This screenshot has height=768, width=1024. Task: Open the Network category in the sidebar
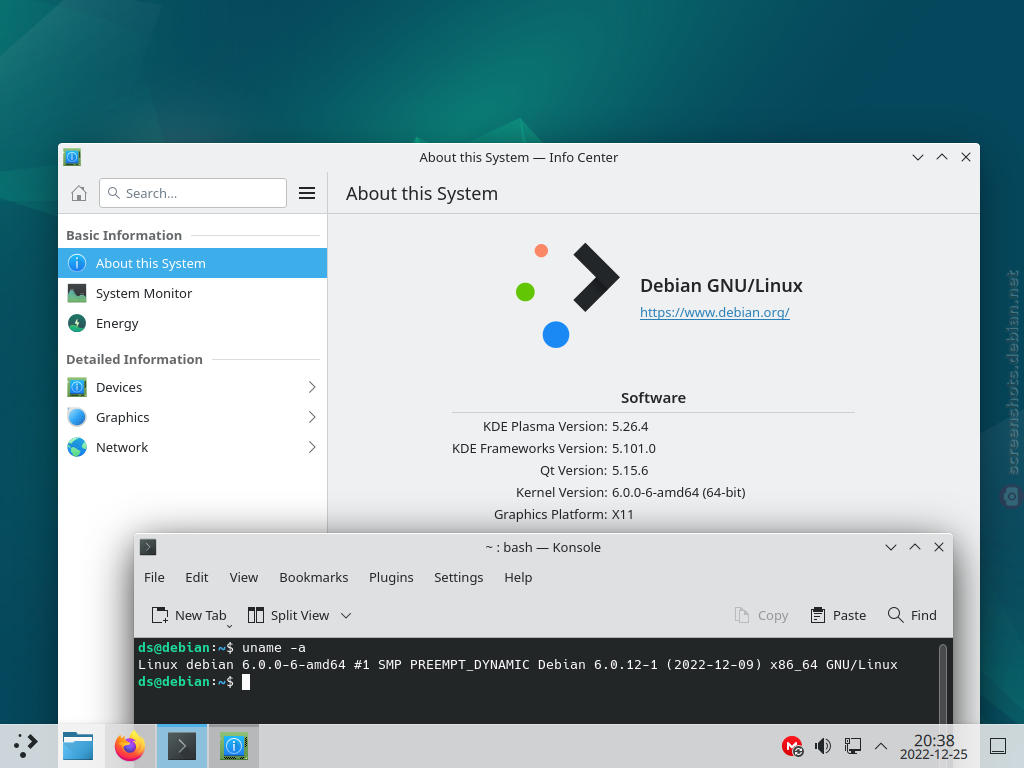click(x=193, y=447)
